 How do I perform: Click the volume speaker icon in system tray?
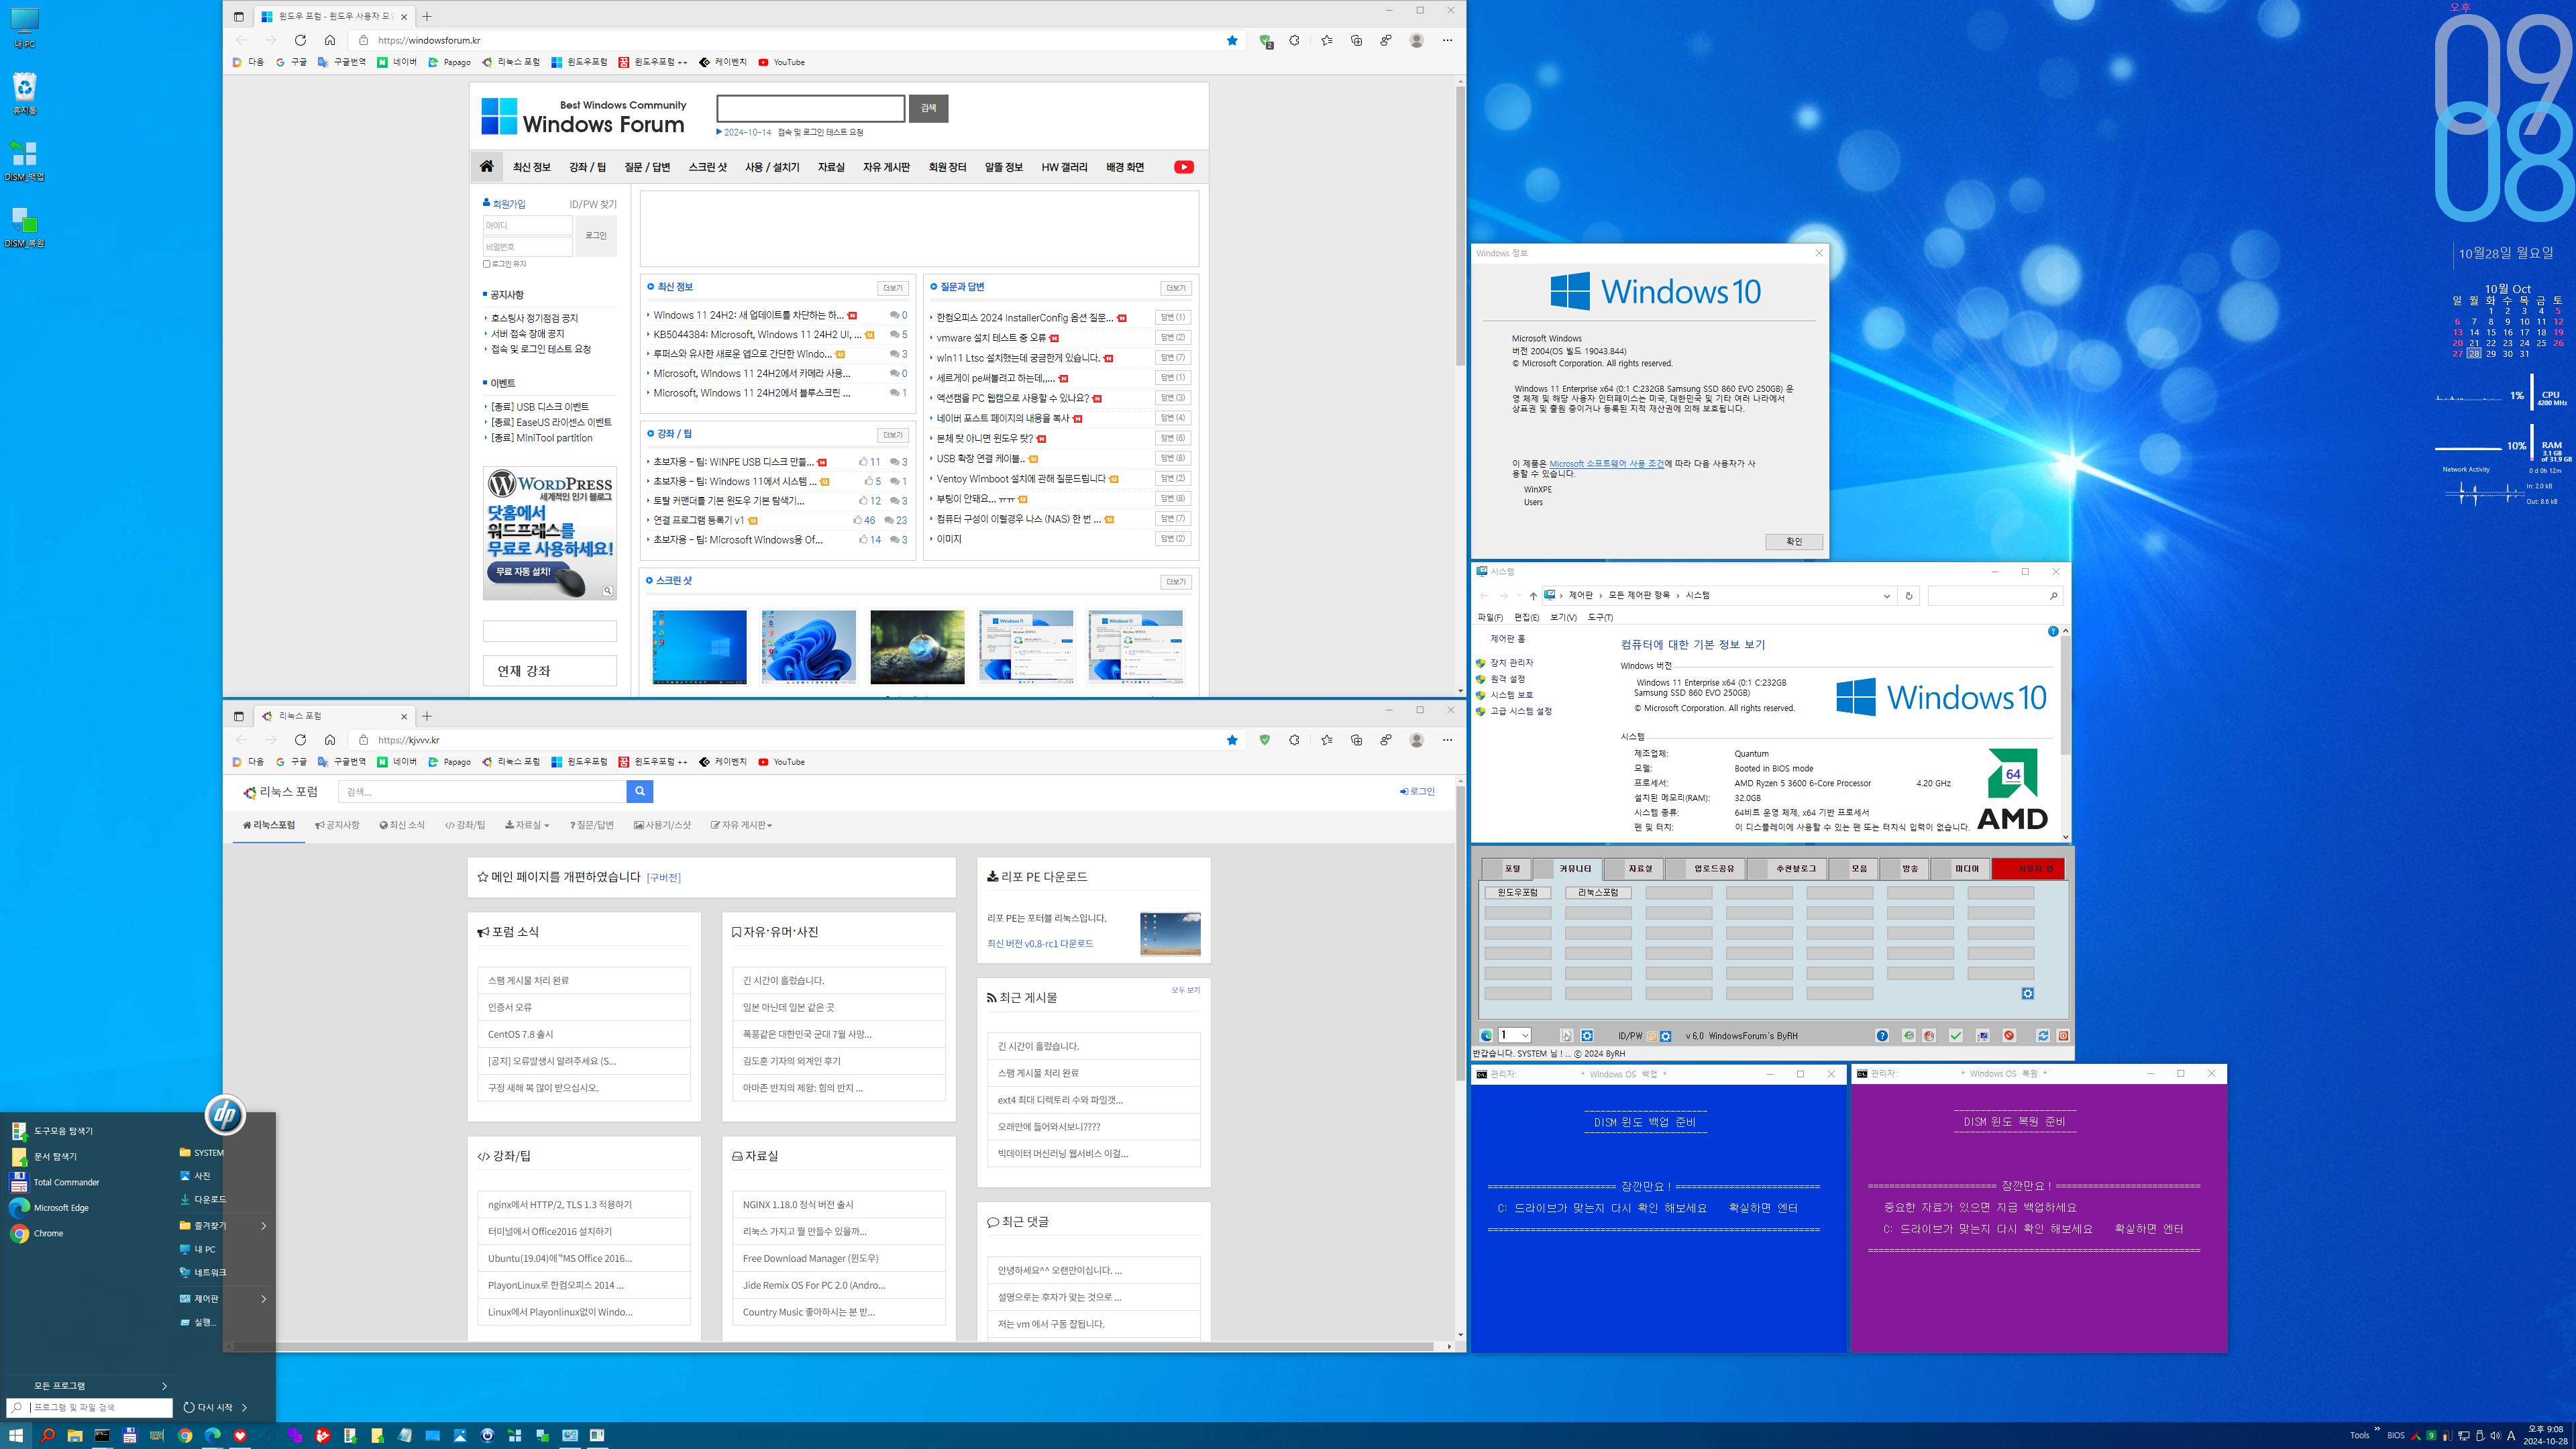[2496, 1436]
